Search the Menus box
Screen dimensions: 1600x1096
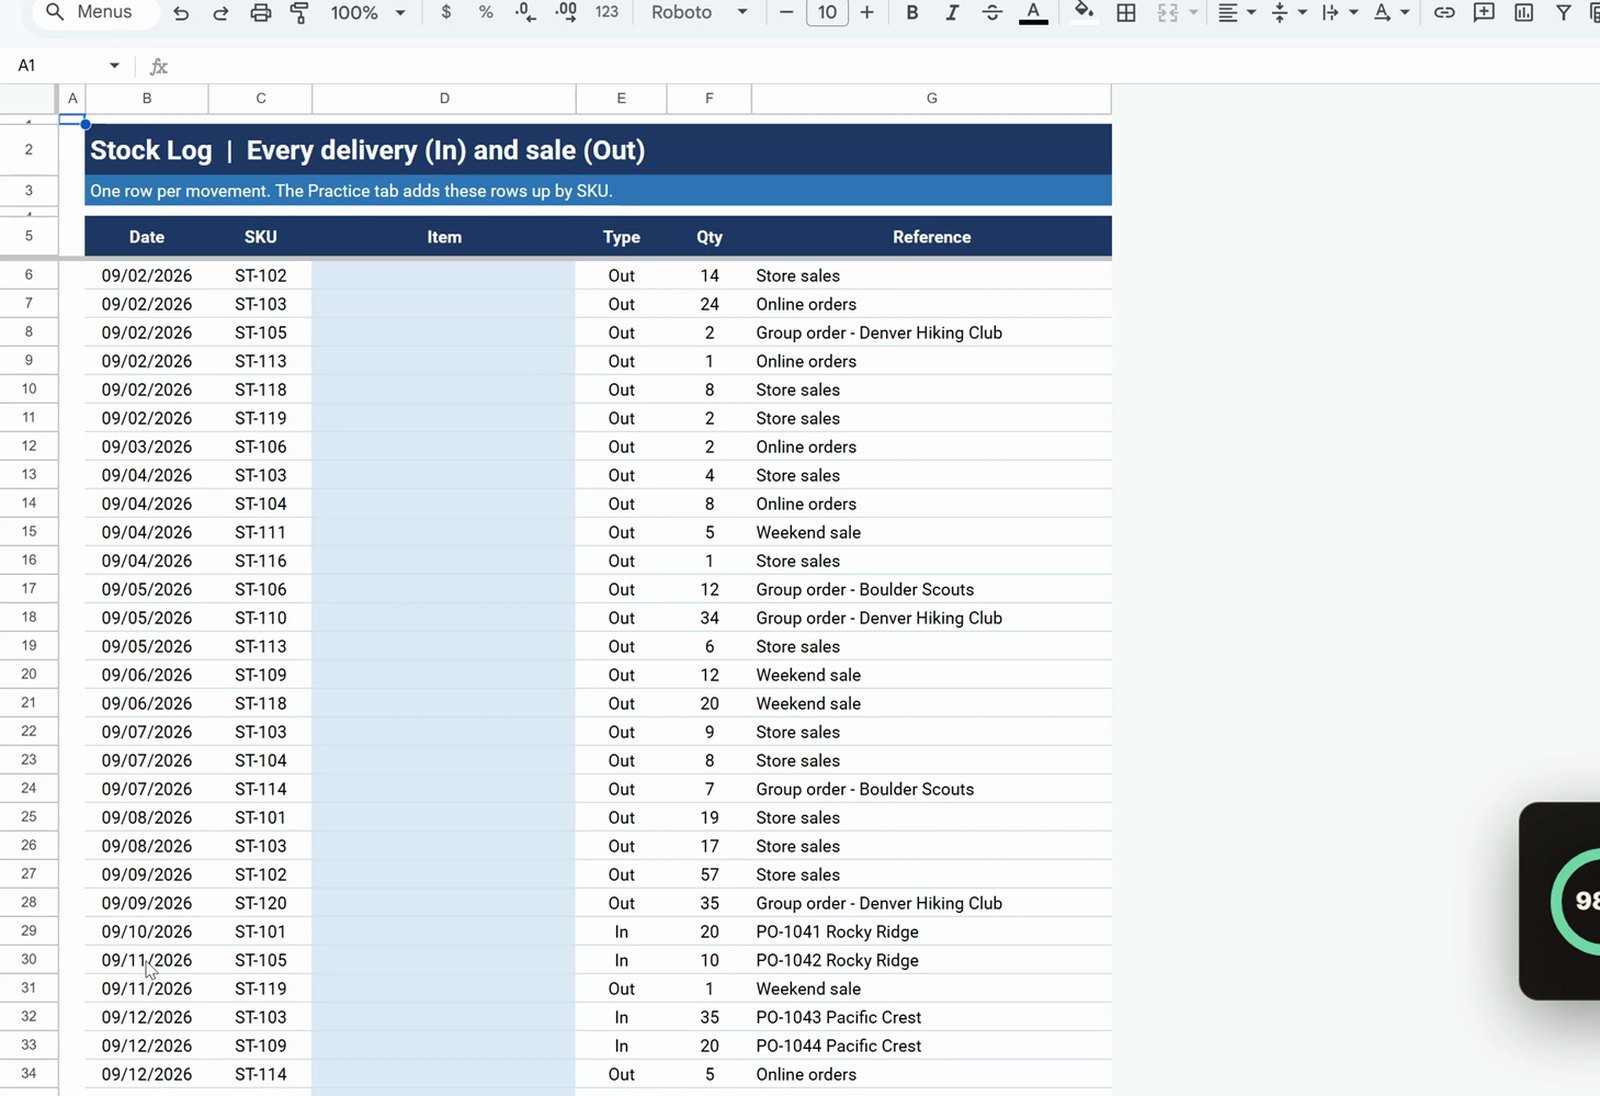(97, 12)
